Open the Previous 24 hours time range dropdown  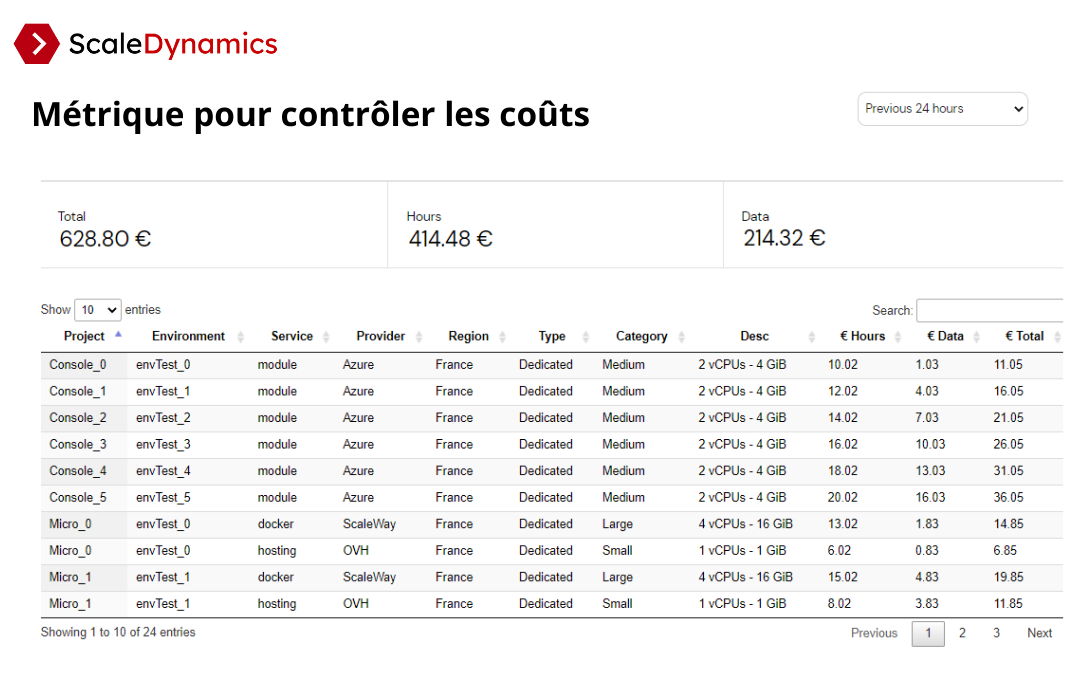943,109
